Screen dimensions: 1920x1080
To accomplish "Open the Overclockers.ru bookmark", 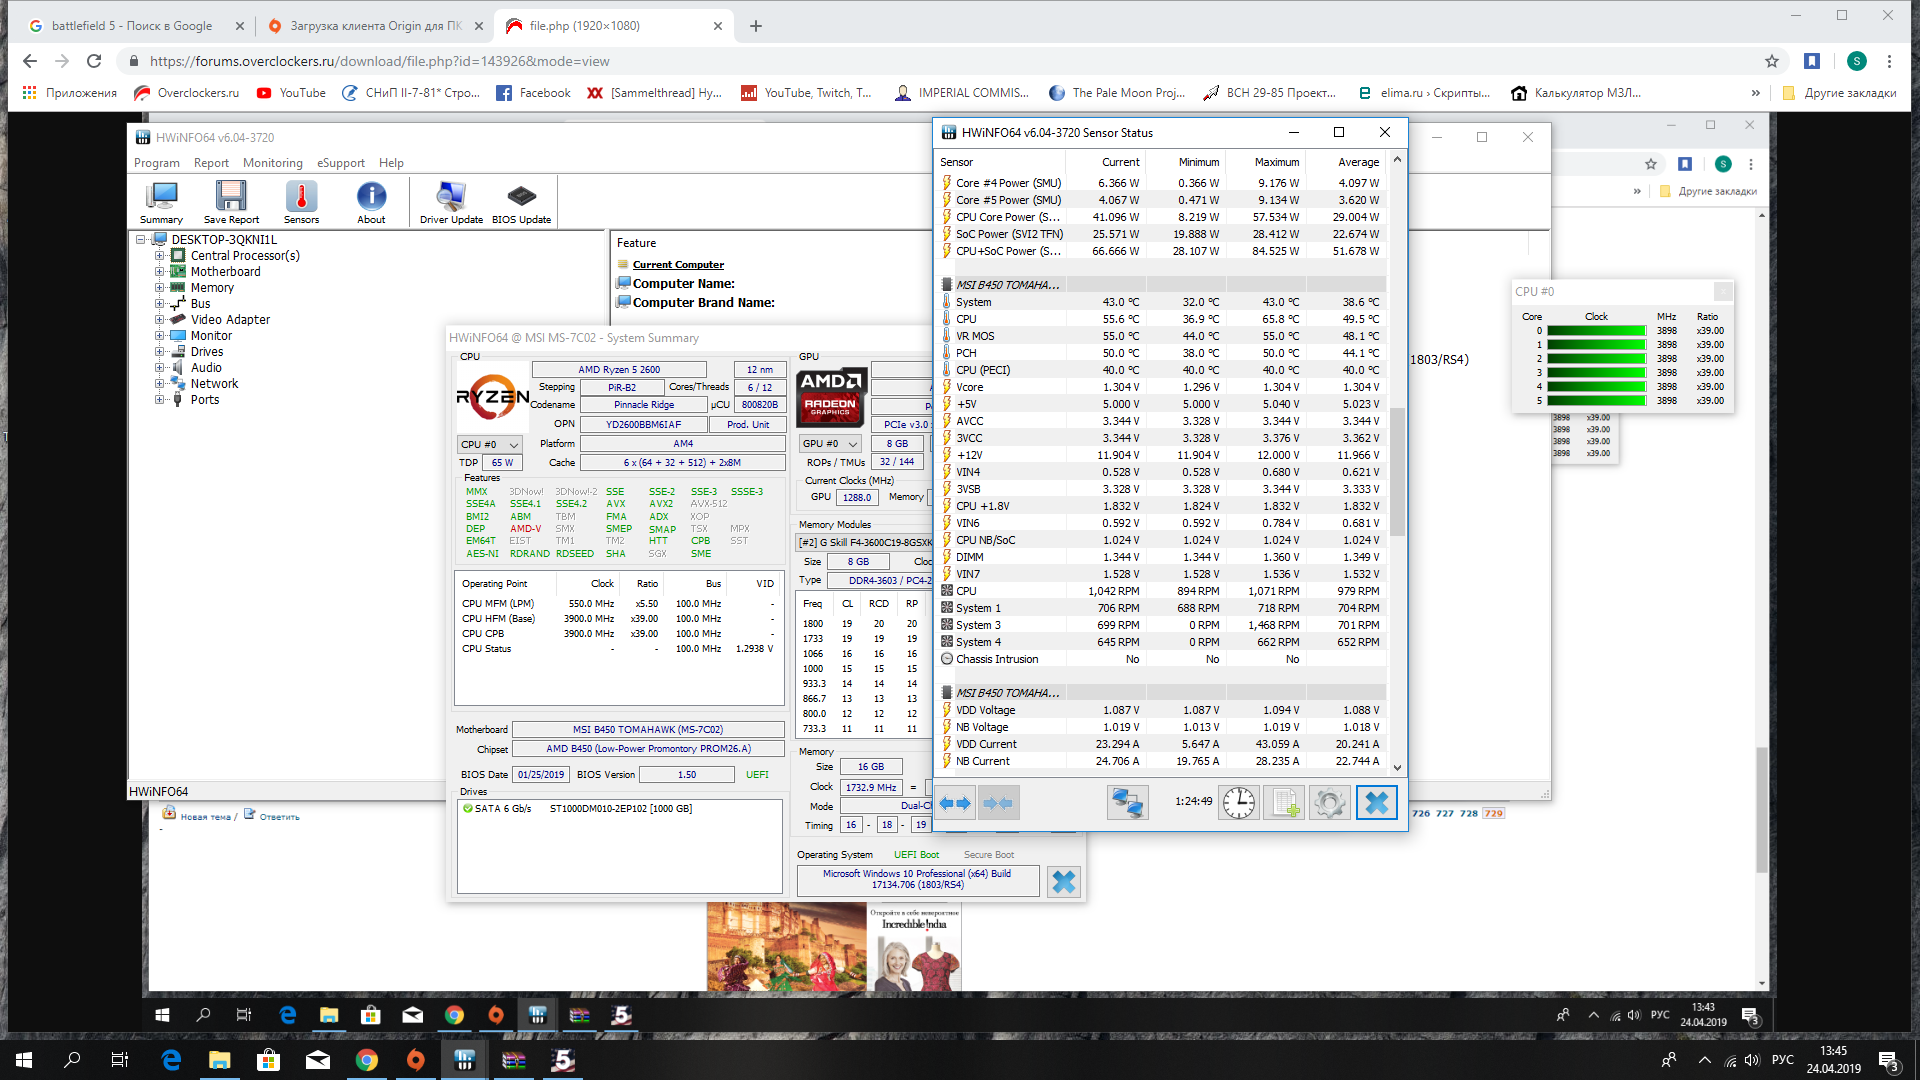I will pos(187,93).
